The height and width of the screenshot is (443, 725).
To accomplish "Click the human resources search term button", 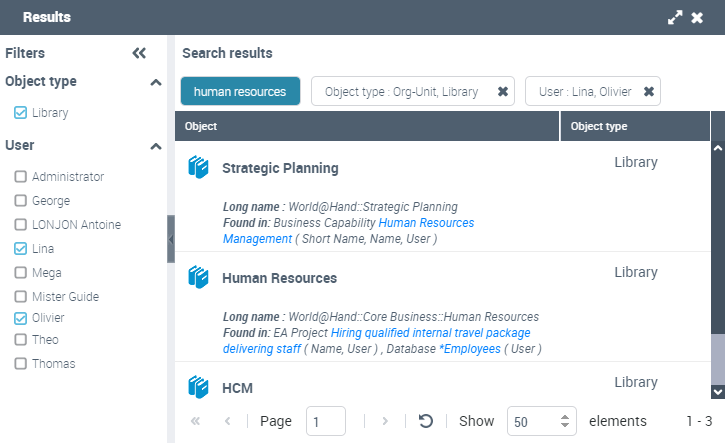I will (240, 92).
